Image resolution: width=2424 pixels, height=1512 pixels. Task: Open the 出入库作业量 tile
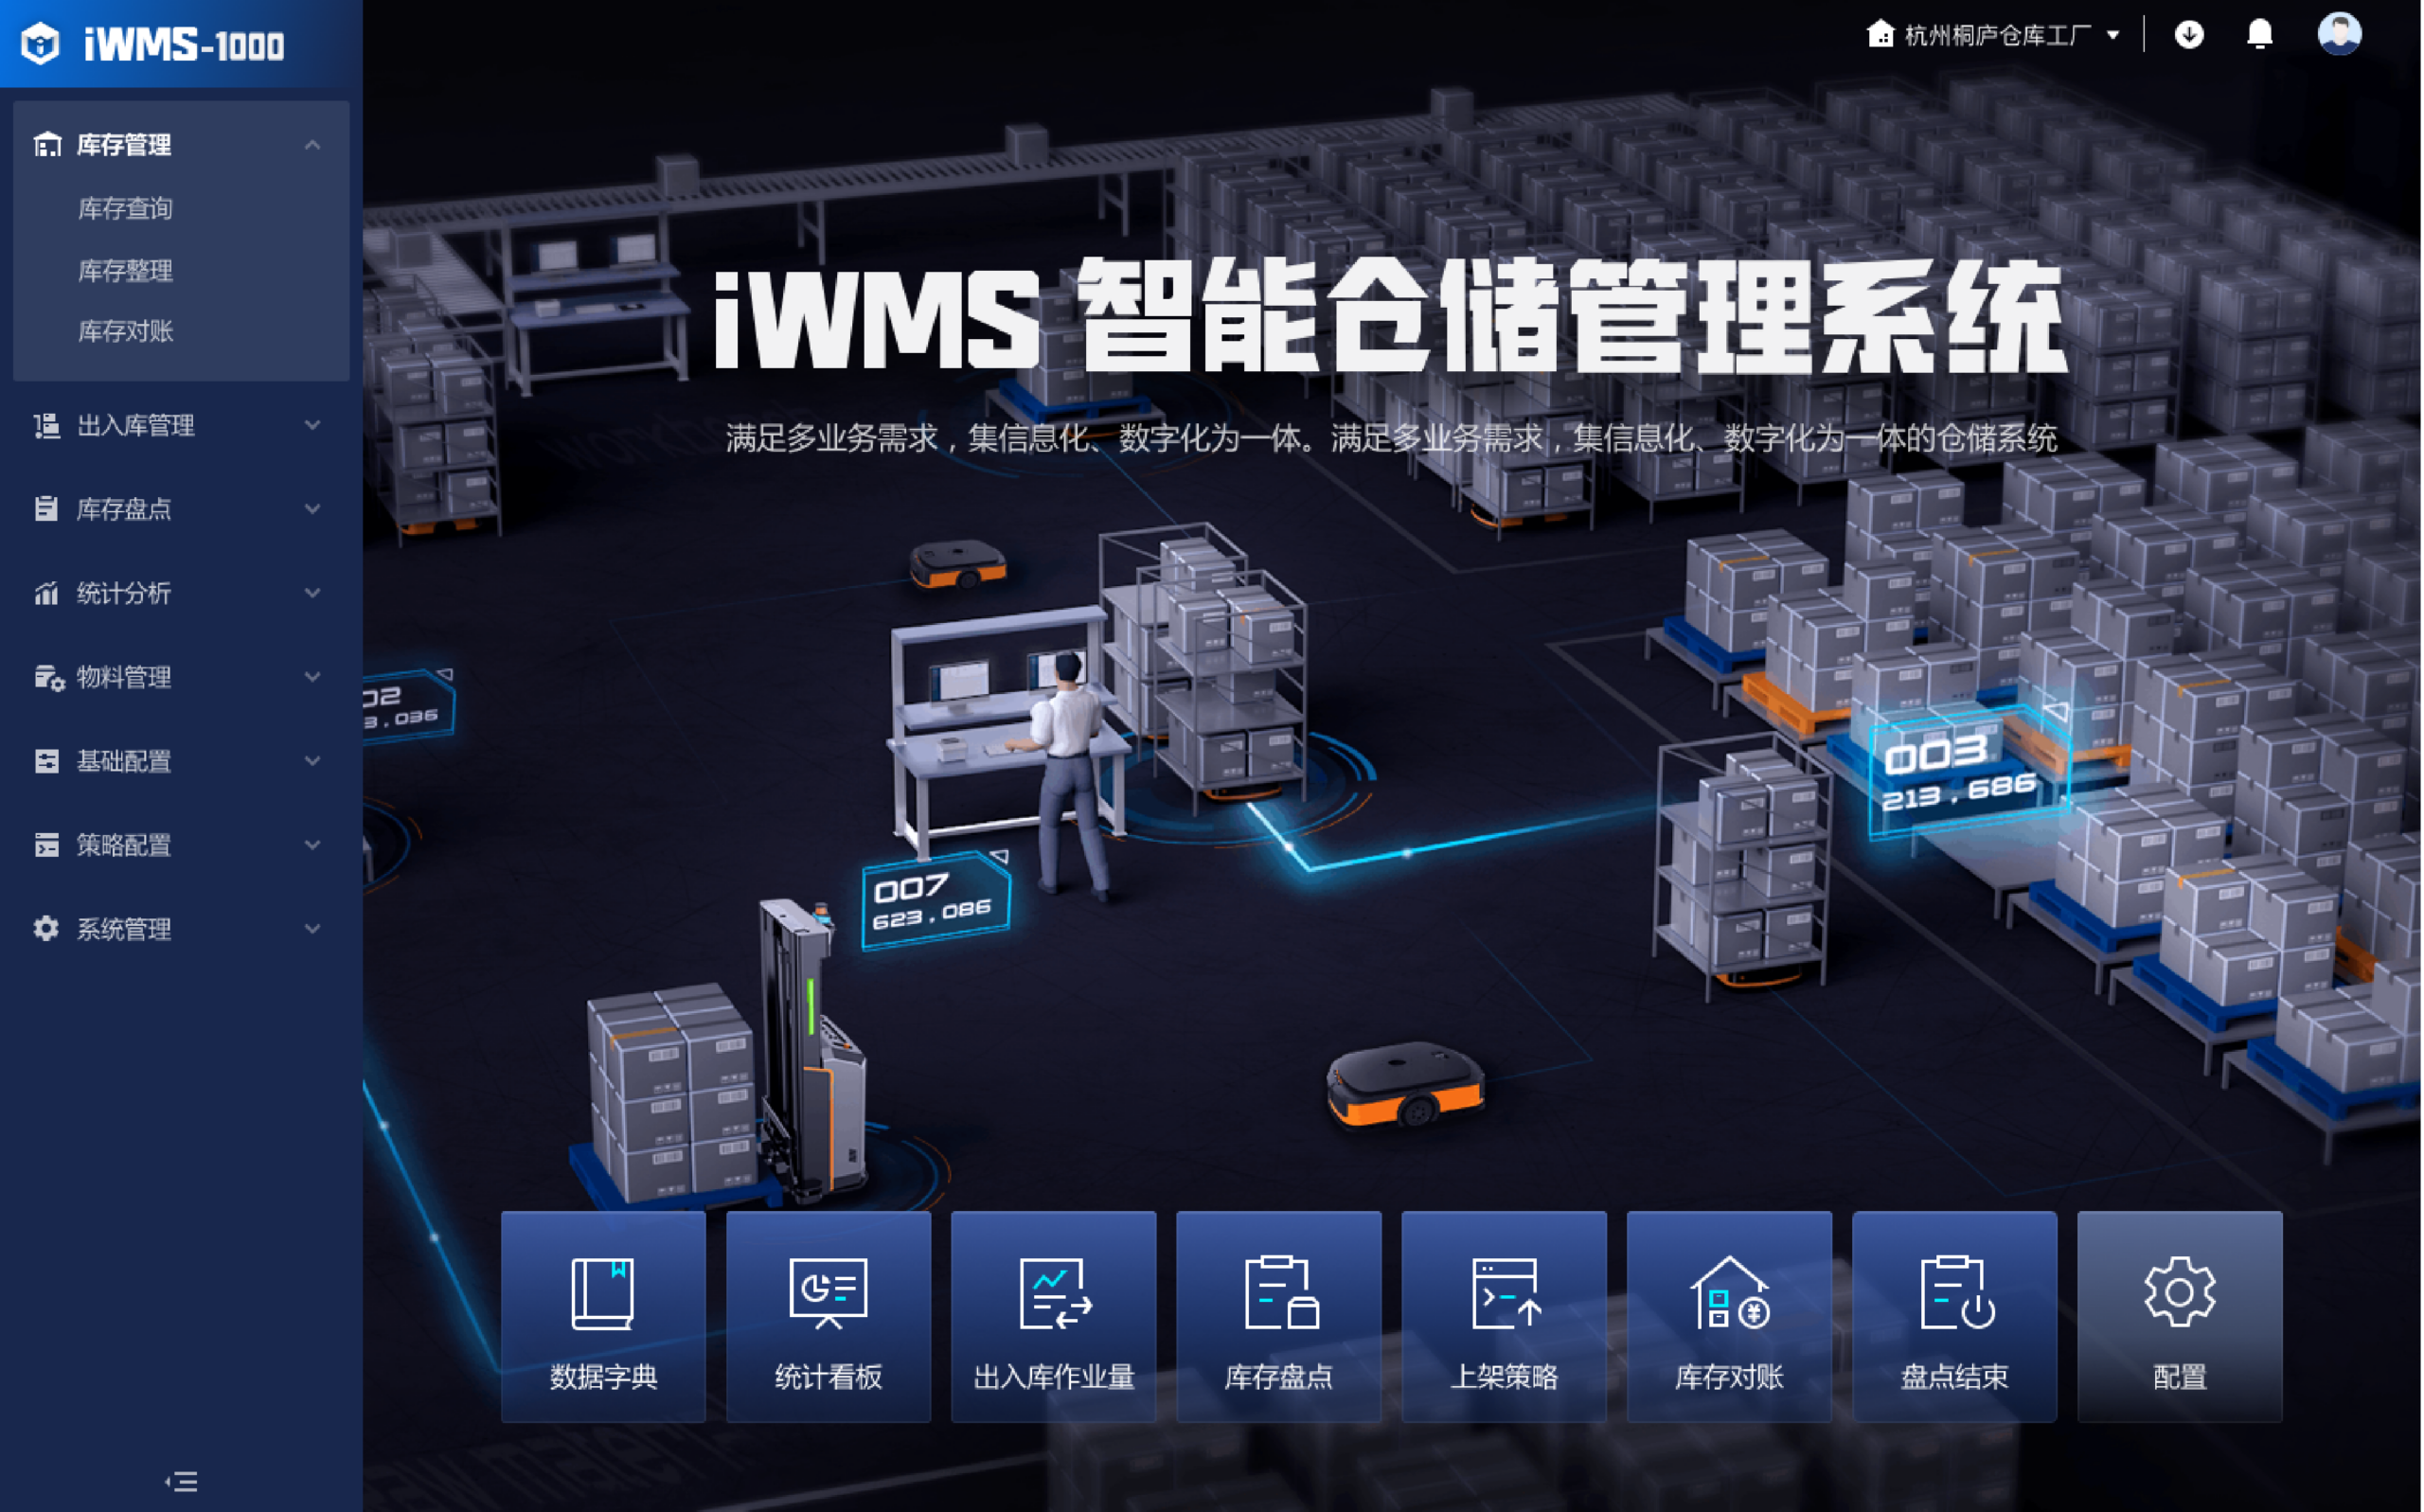point(1053,1316)
